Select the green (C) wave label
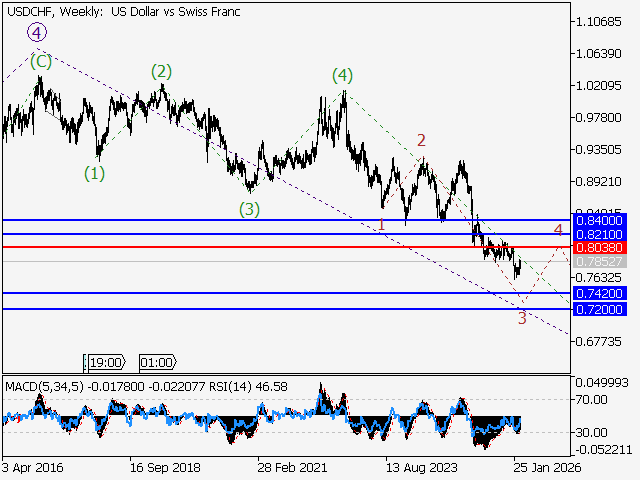Screen dimensions: 640x480 point(40,62)
